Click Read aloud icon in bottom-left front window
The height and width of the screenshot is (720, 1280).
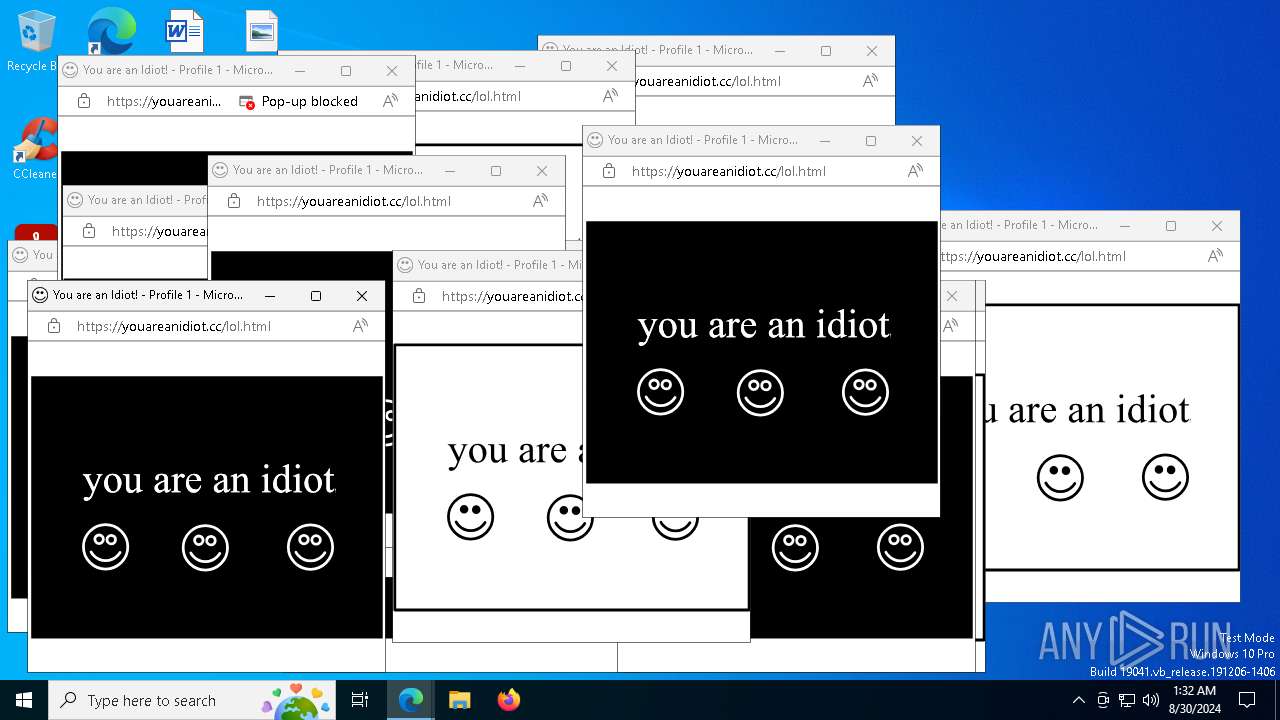[x=360, y=326]
